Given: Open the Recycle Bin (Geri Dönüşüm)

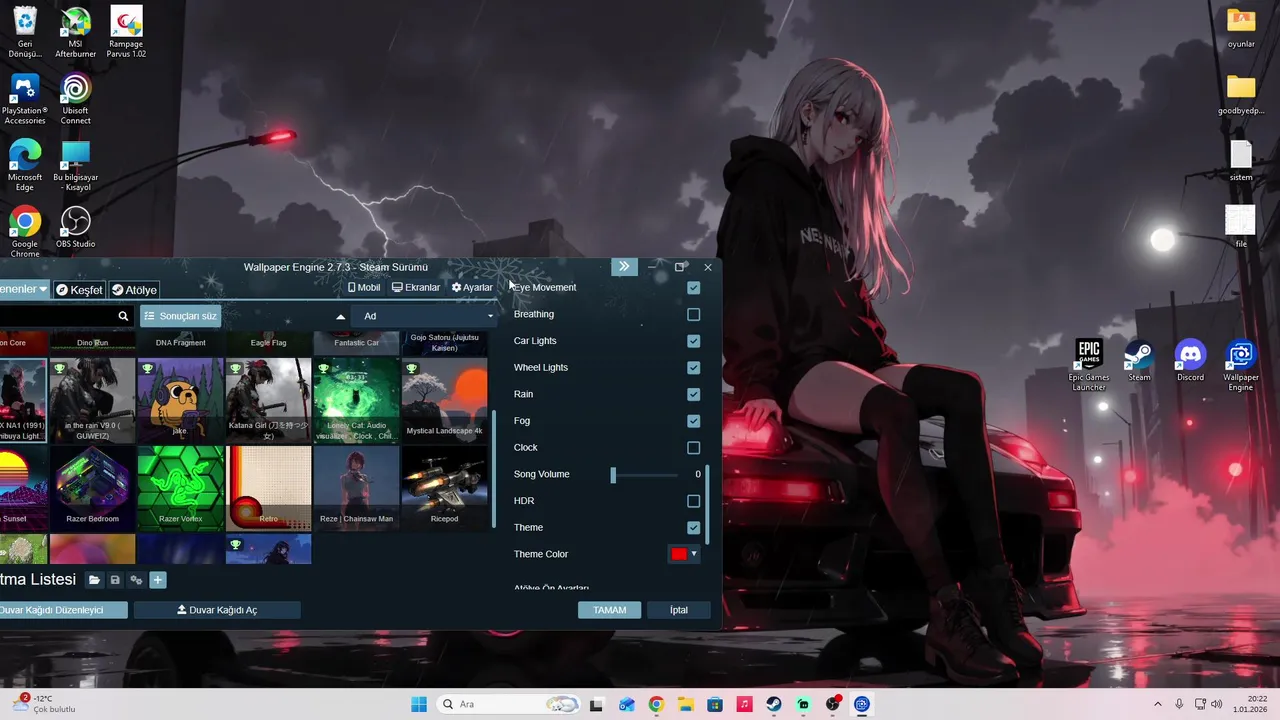Looking at the screenshot, I should 25,32.
